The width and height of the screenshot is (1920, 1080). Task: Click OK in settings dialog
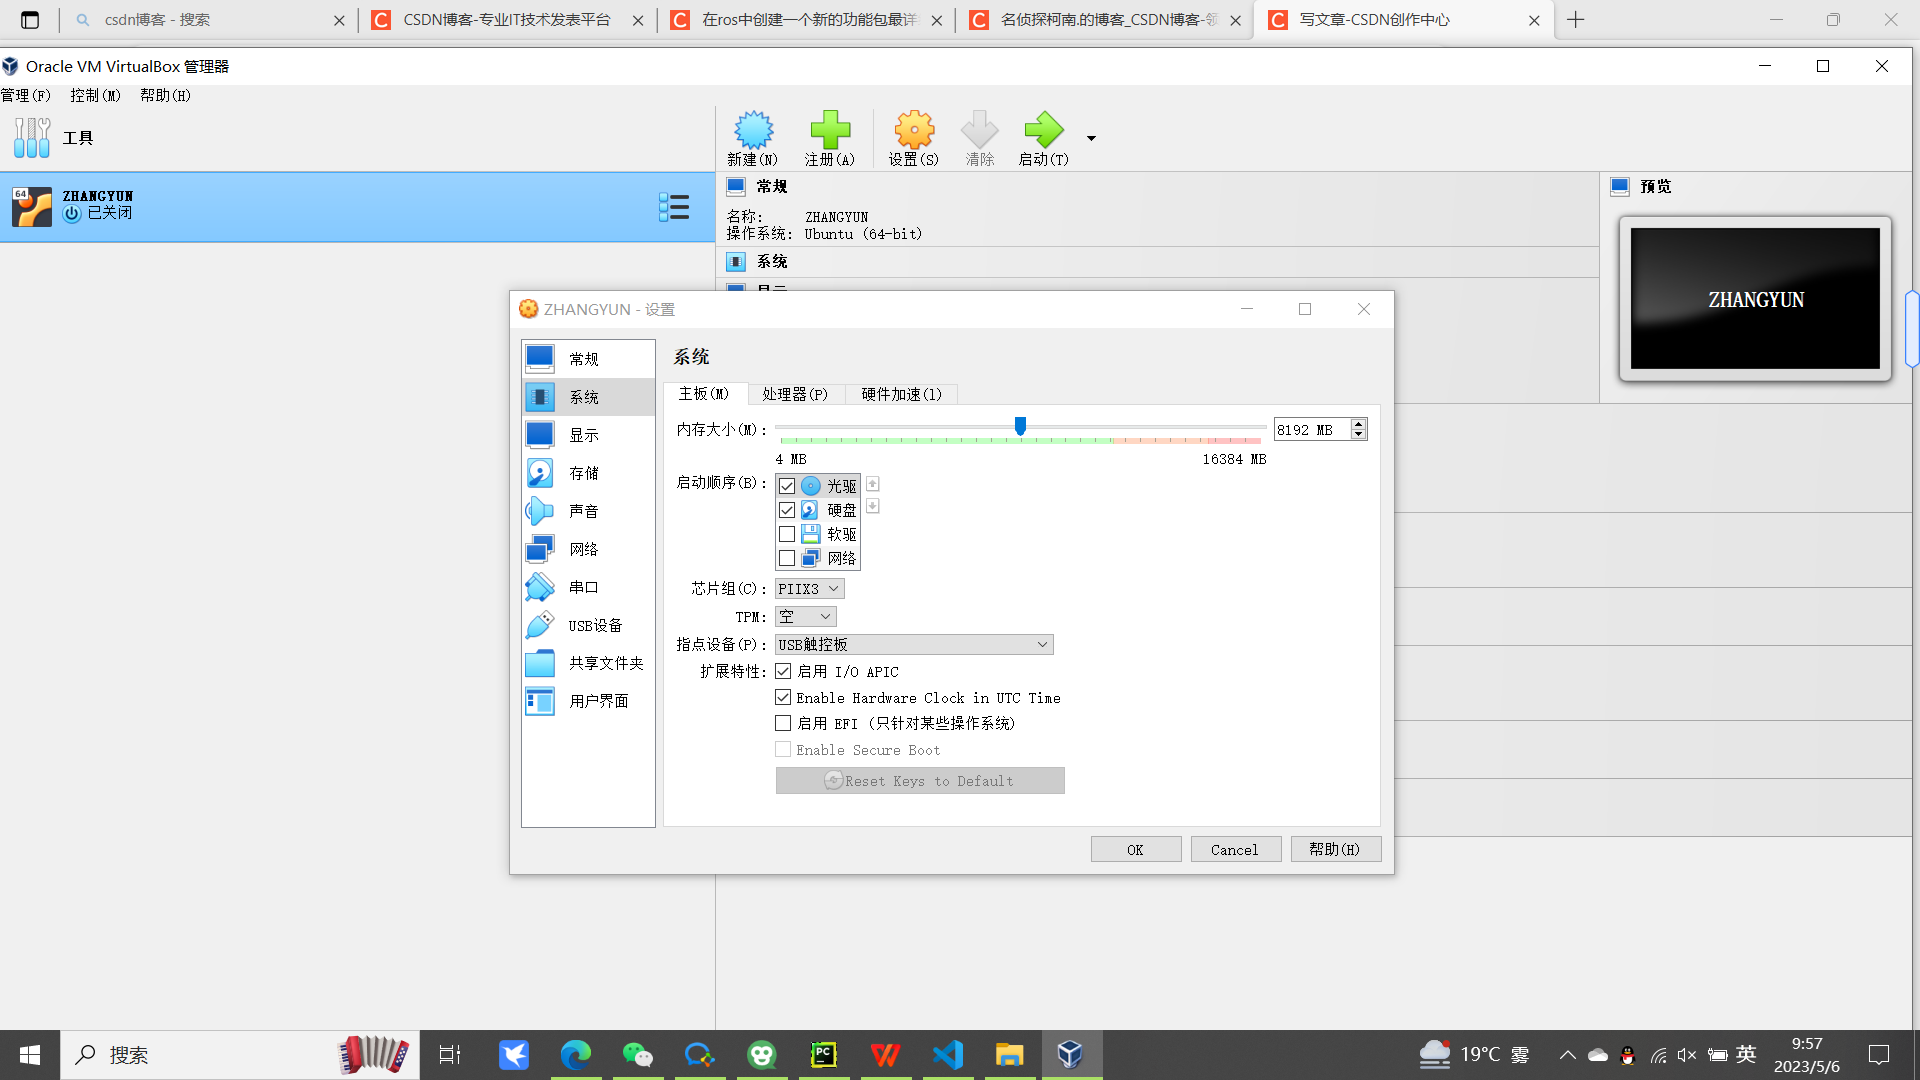1135,850
